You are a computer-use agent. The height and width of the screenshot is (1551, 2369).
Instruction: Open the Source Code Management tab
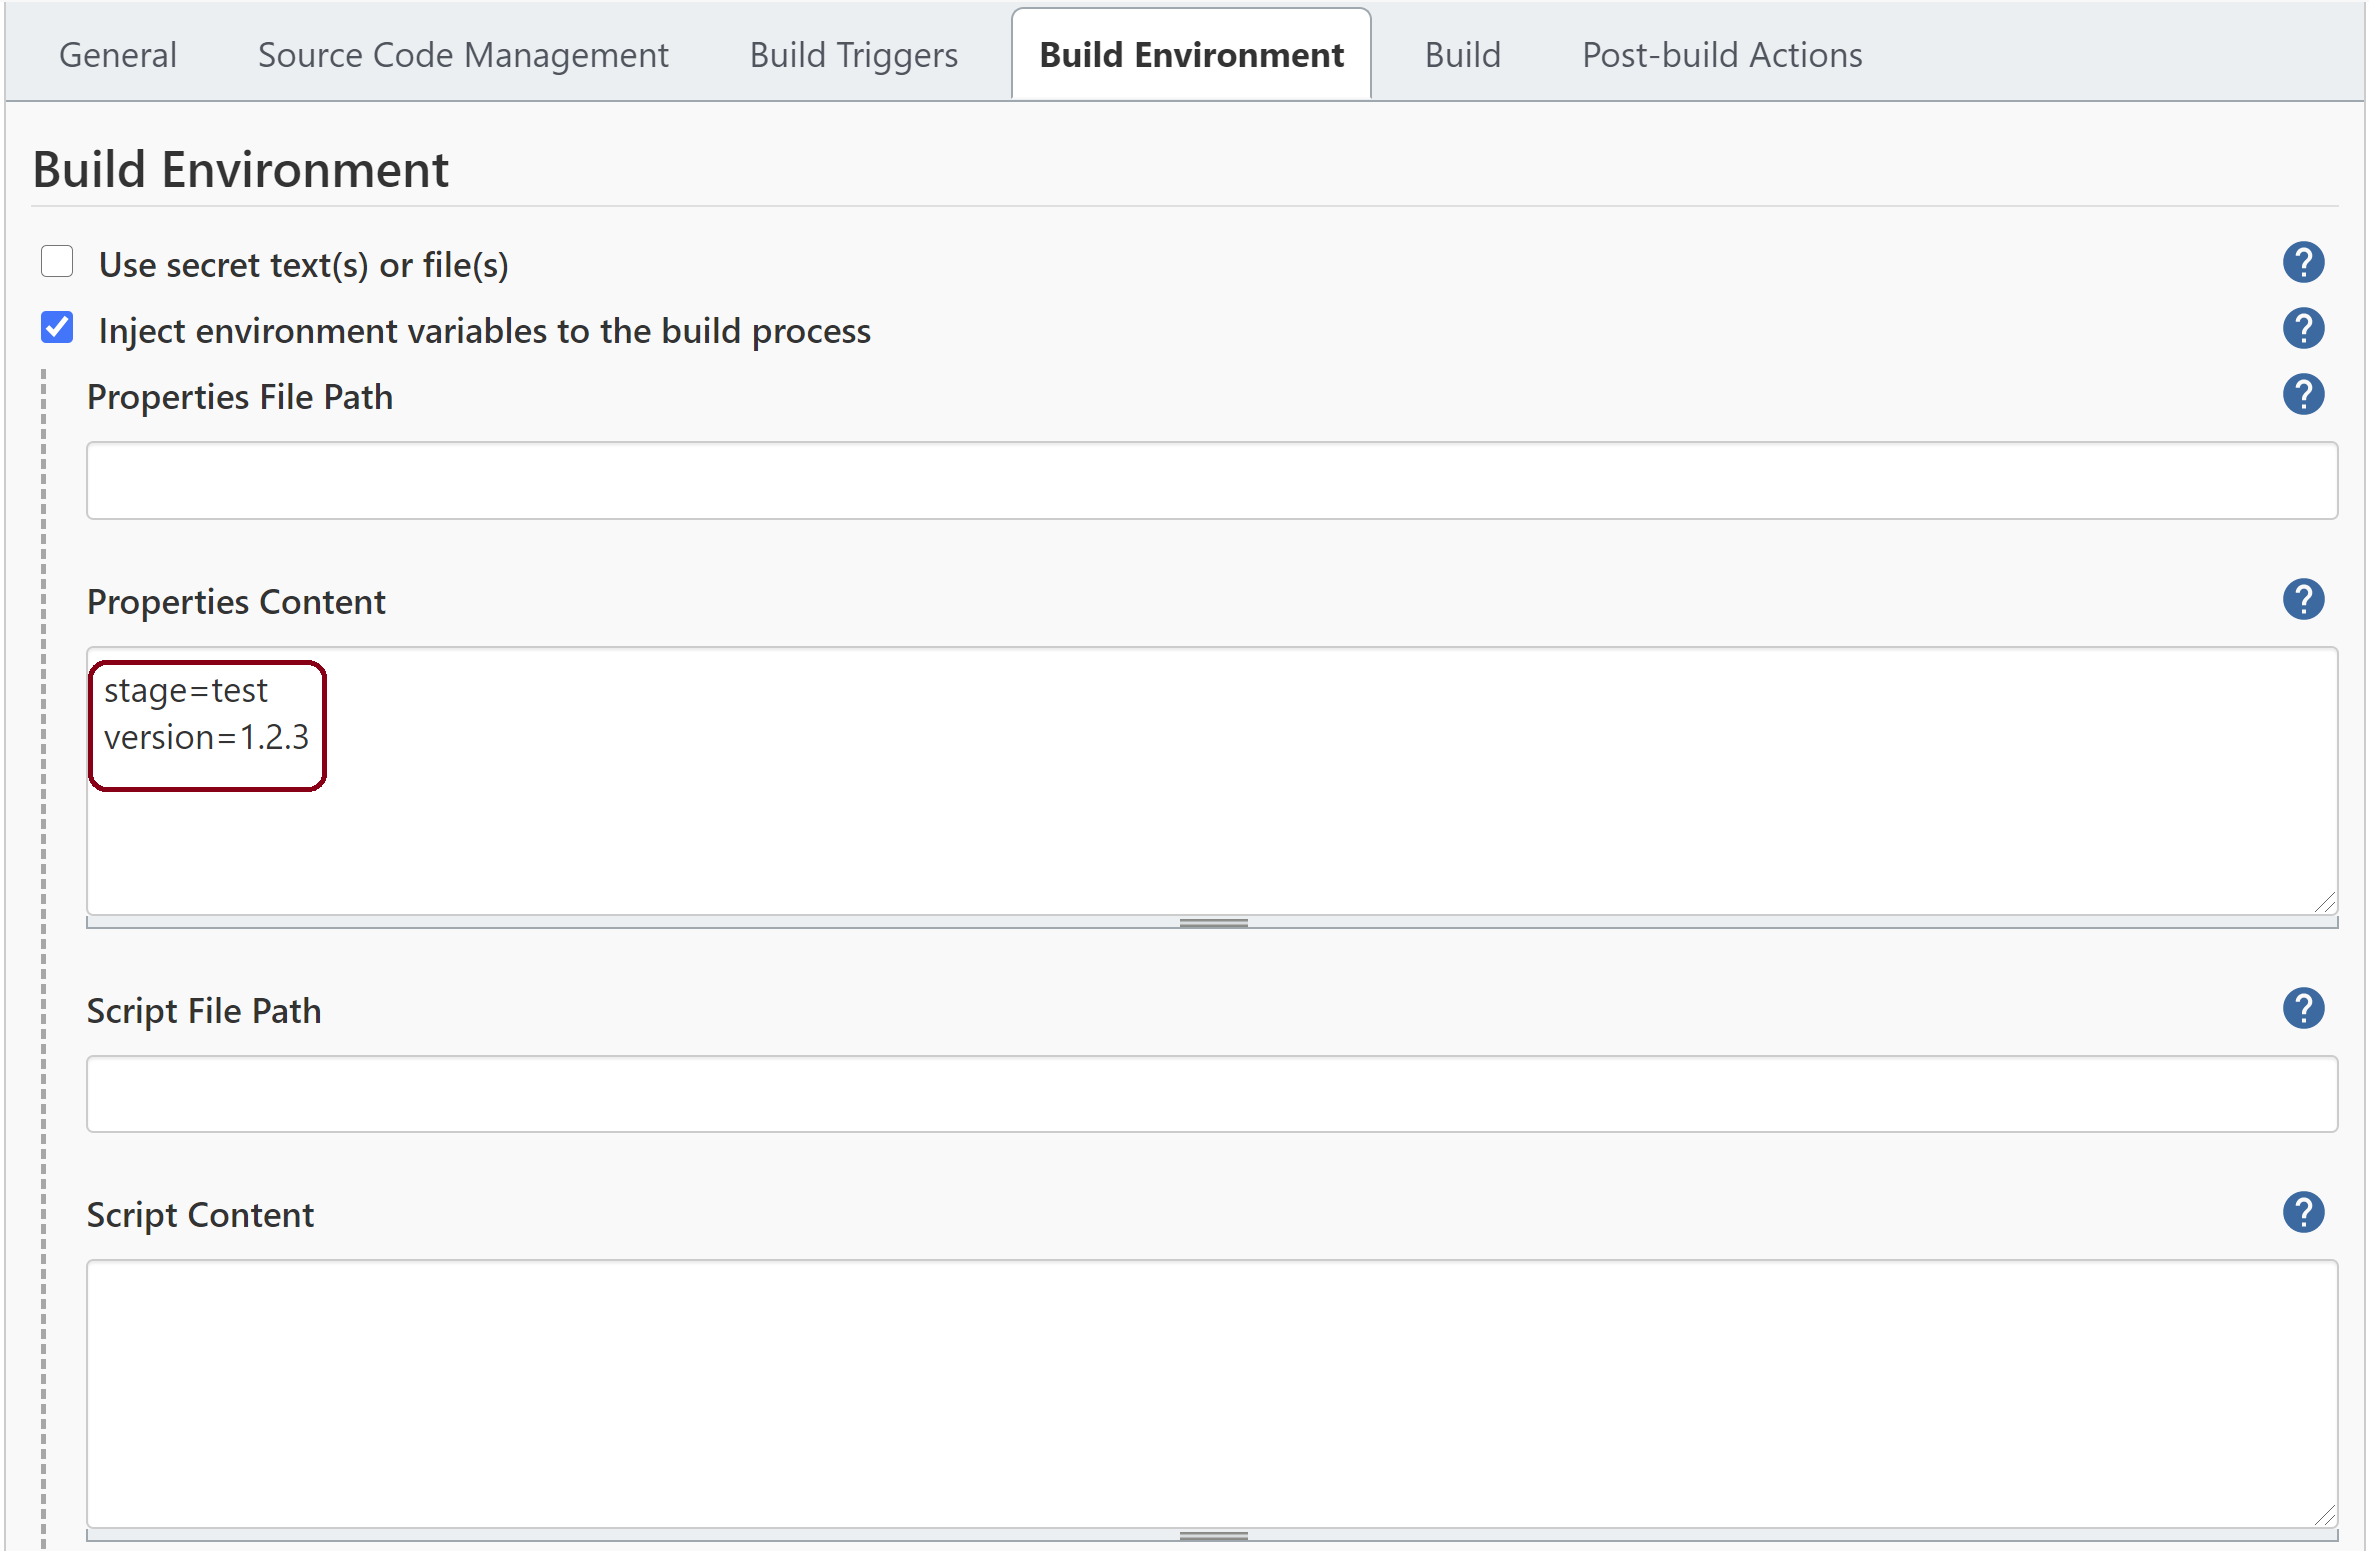pos(463,55)
